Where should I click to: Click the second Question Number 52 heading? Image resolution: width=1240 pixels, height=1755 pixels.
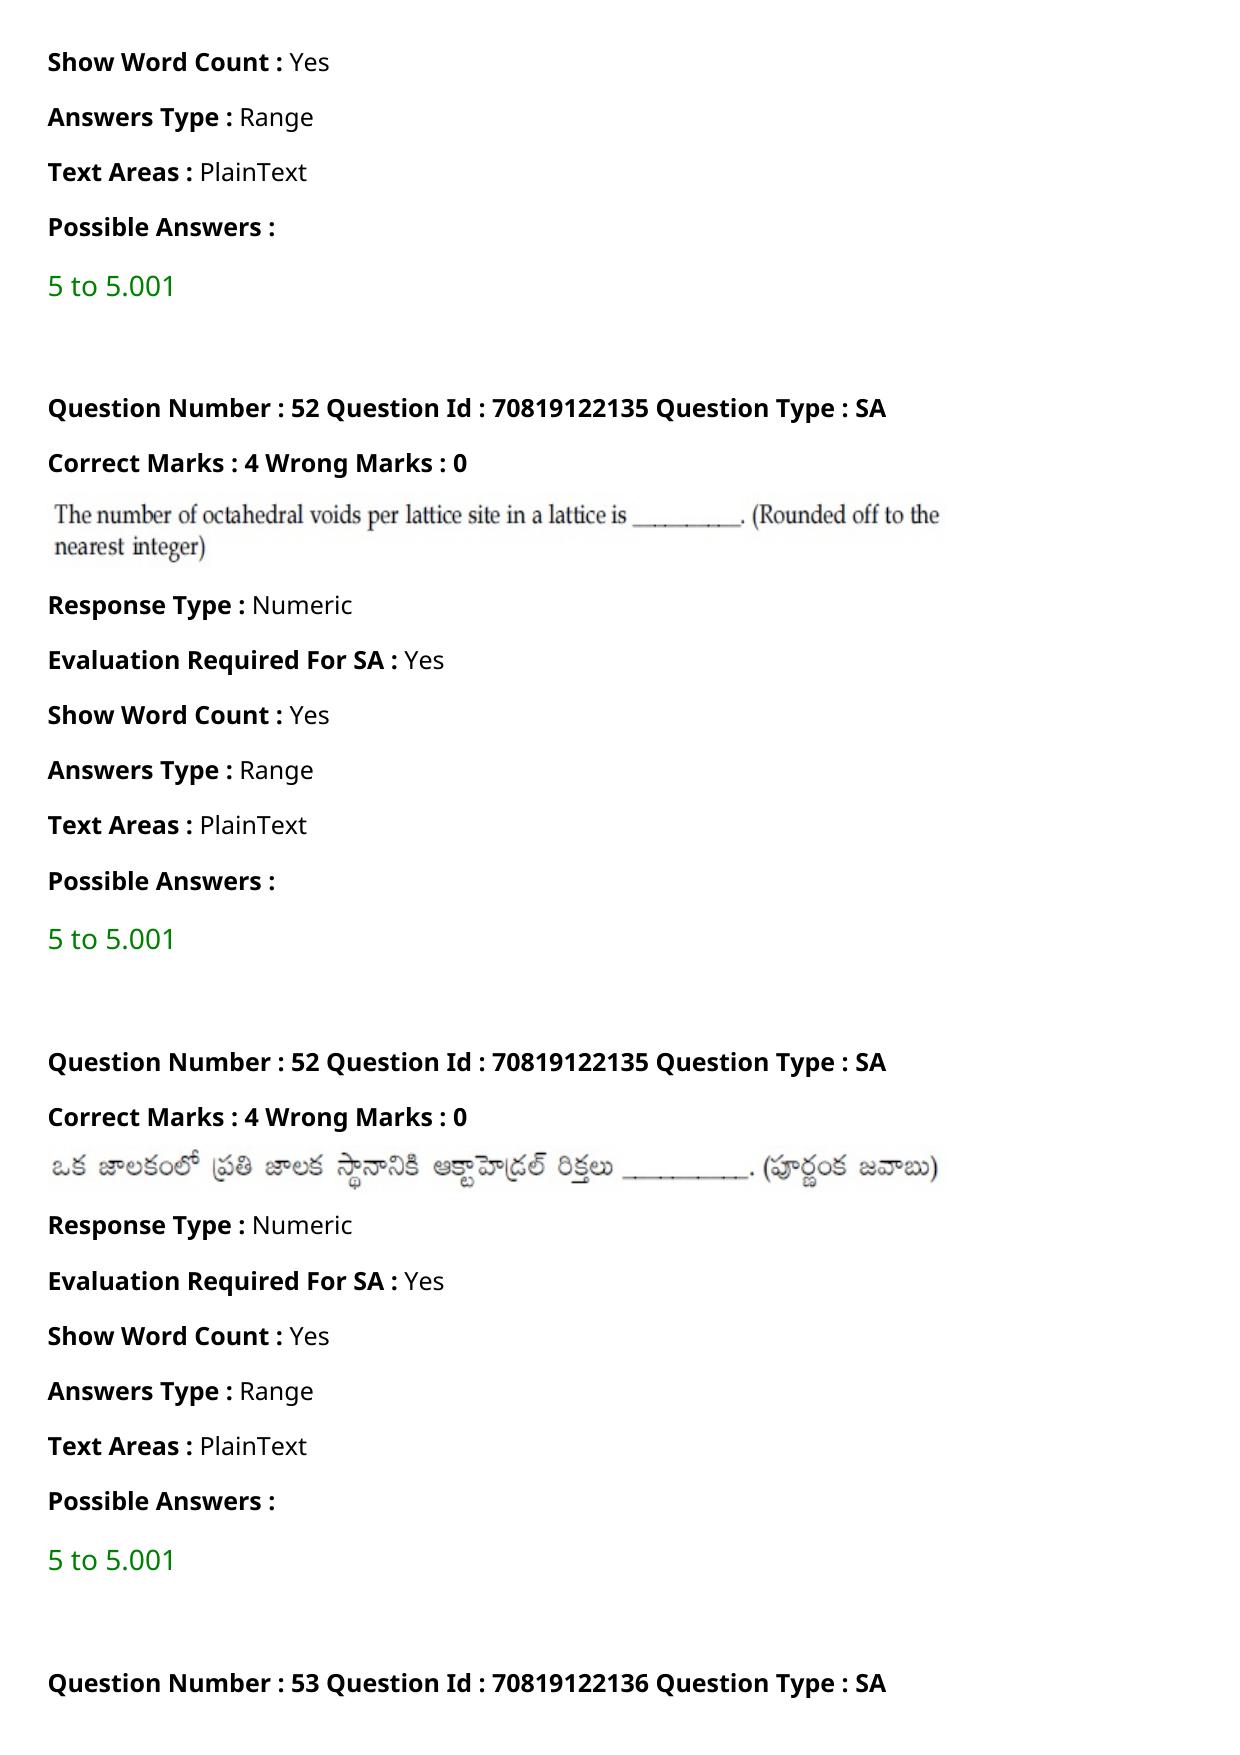(467, 1062)
